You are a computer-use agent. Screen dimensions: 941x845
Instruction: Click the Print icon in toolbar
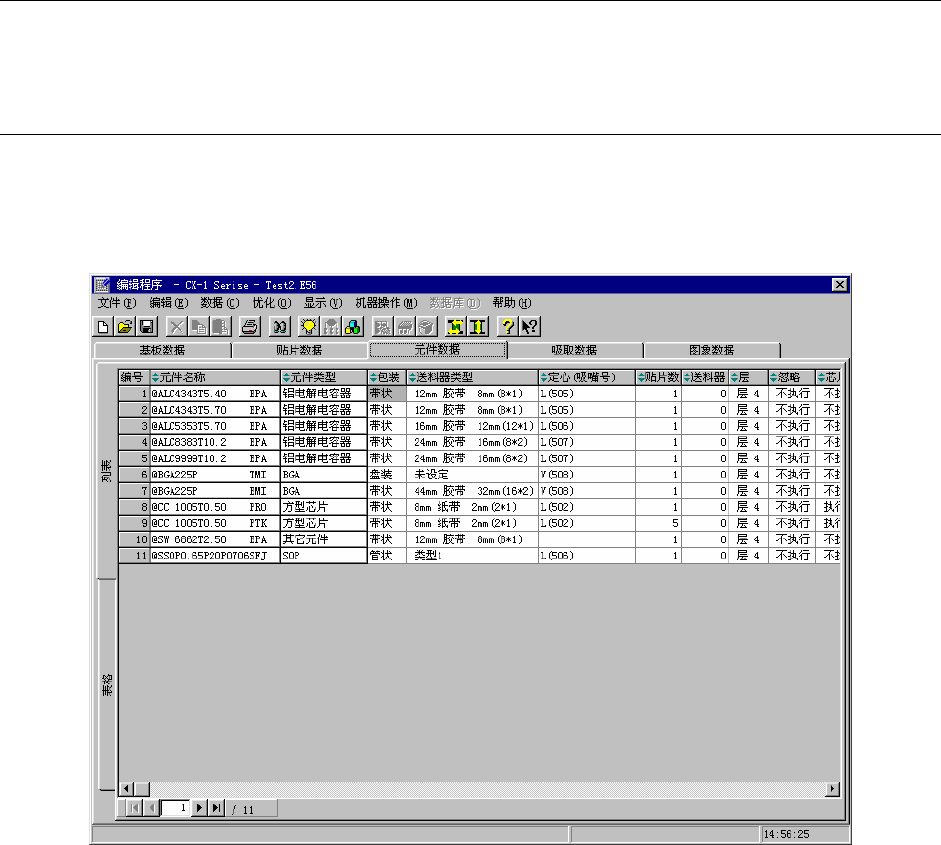[x=249, y=327]
